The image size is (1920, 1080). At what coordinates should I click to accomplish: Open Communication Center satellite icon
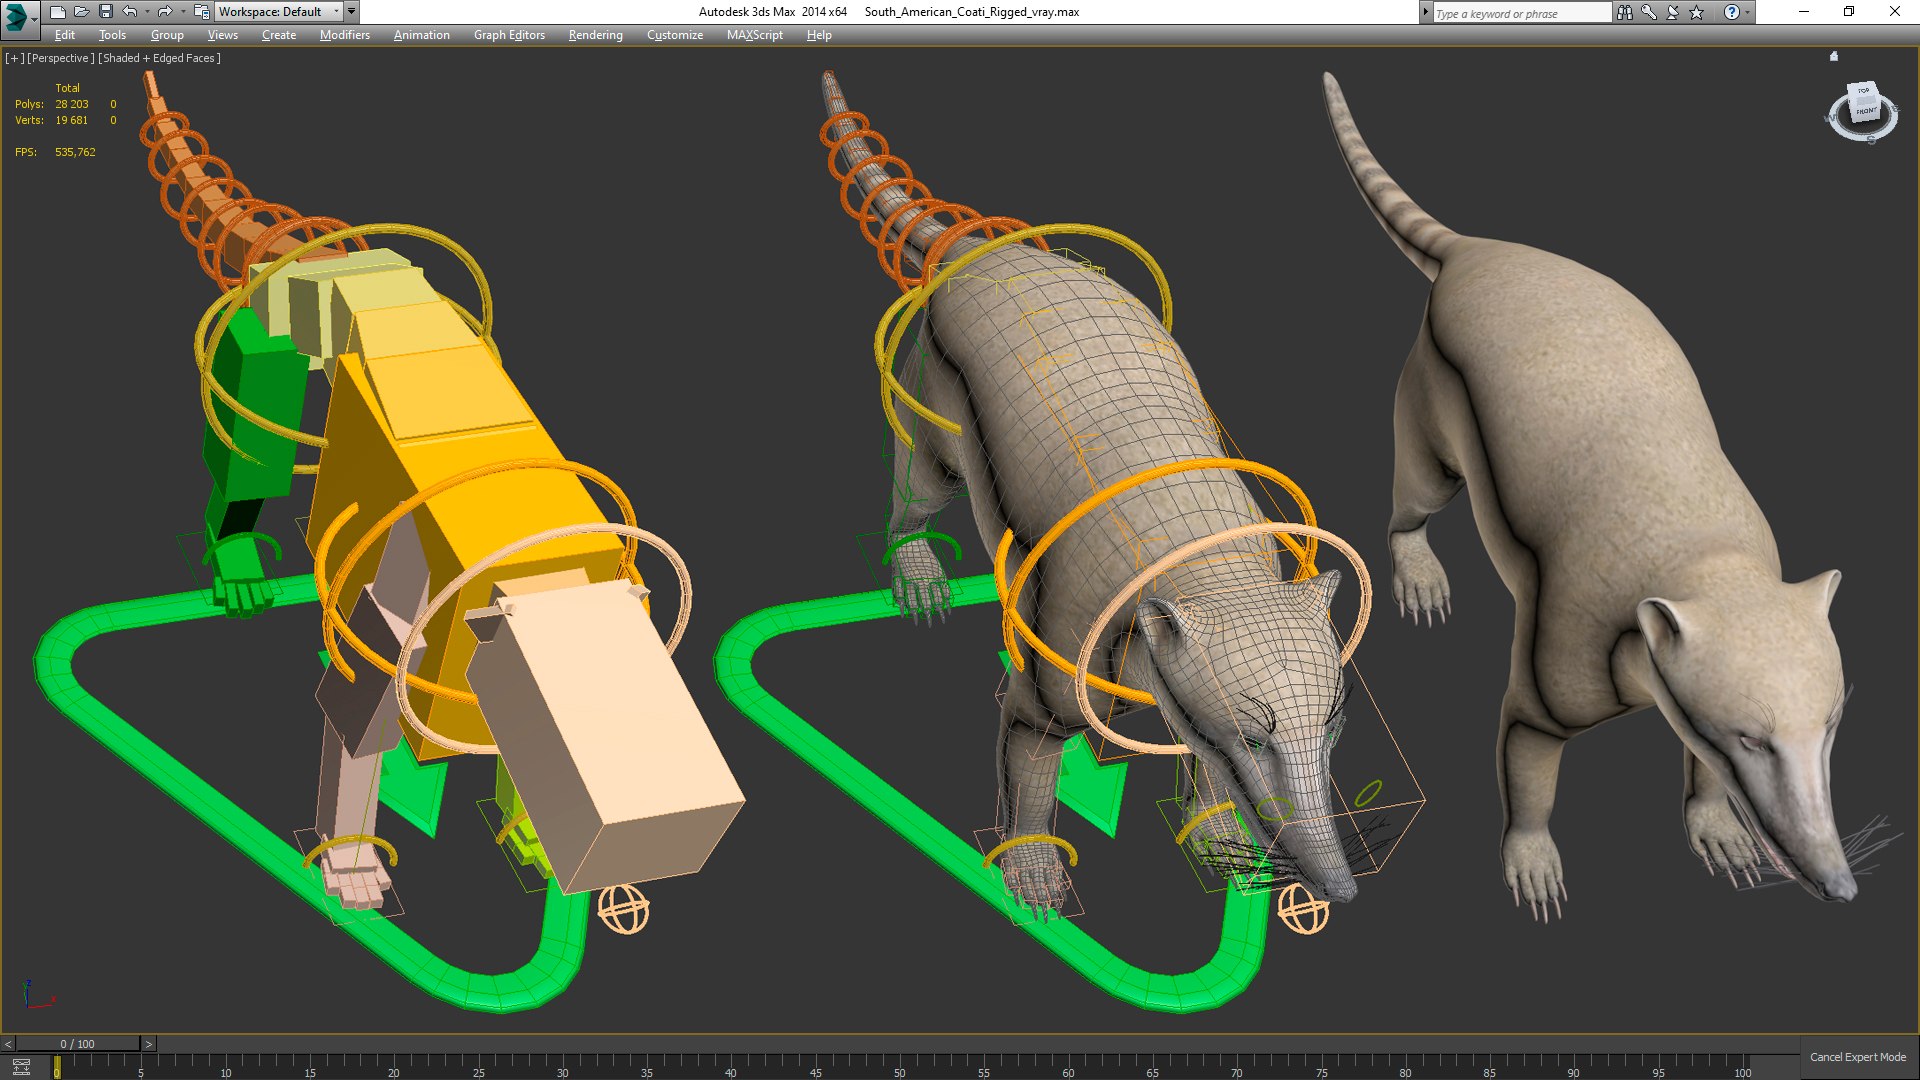[1673, 12]
